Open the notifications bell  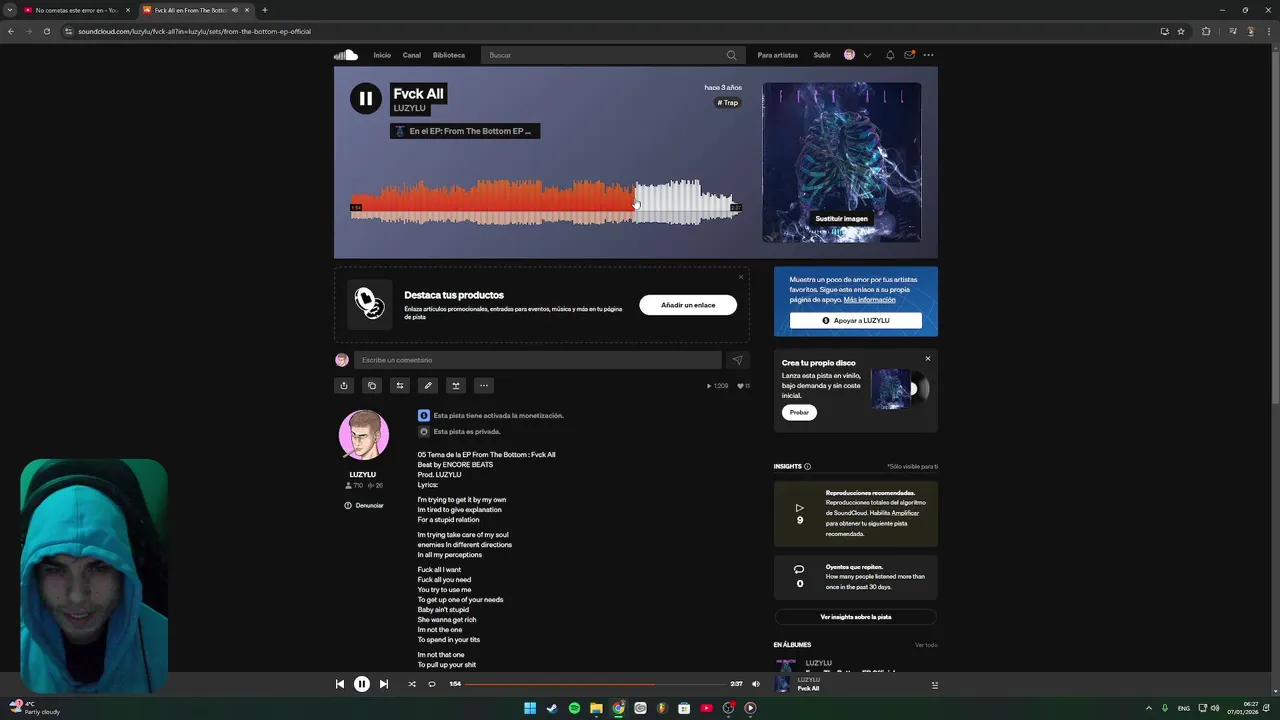pos(890,55)
